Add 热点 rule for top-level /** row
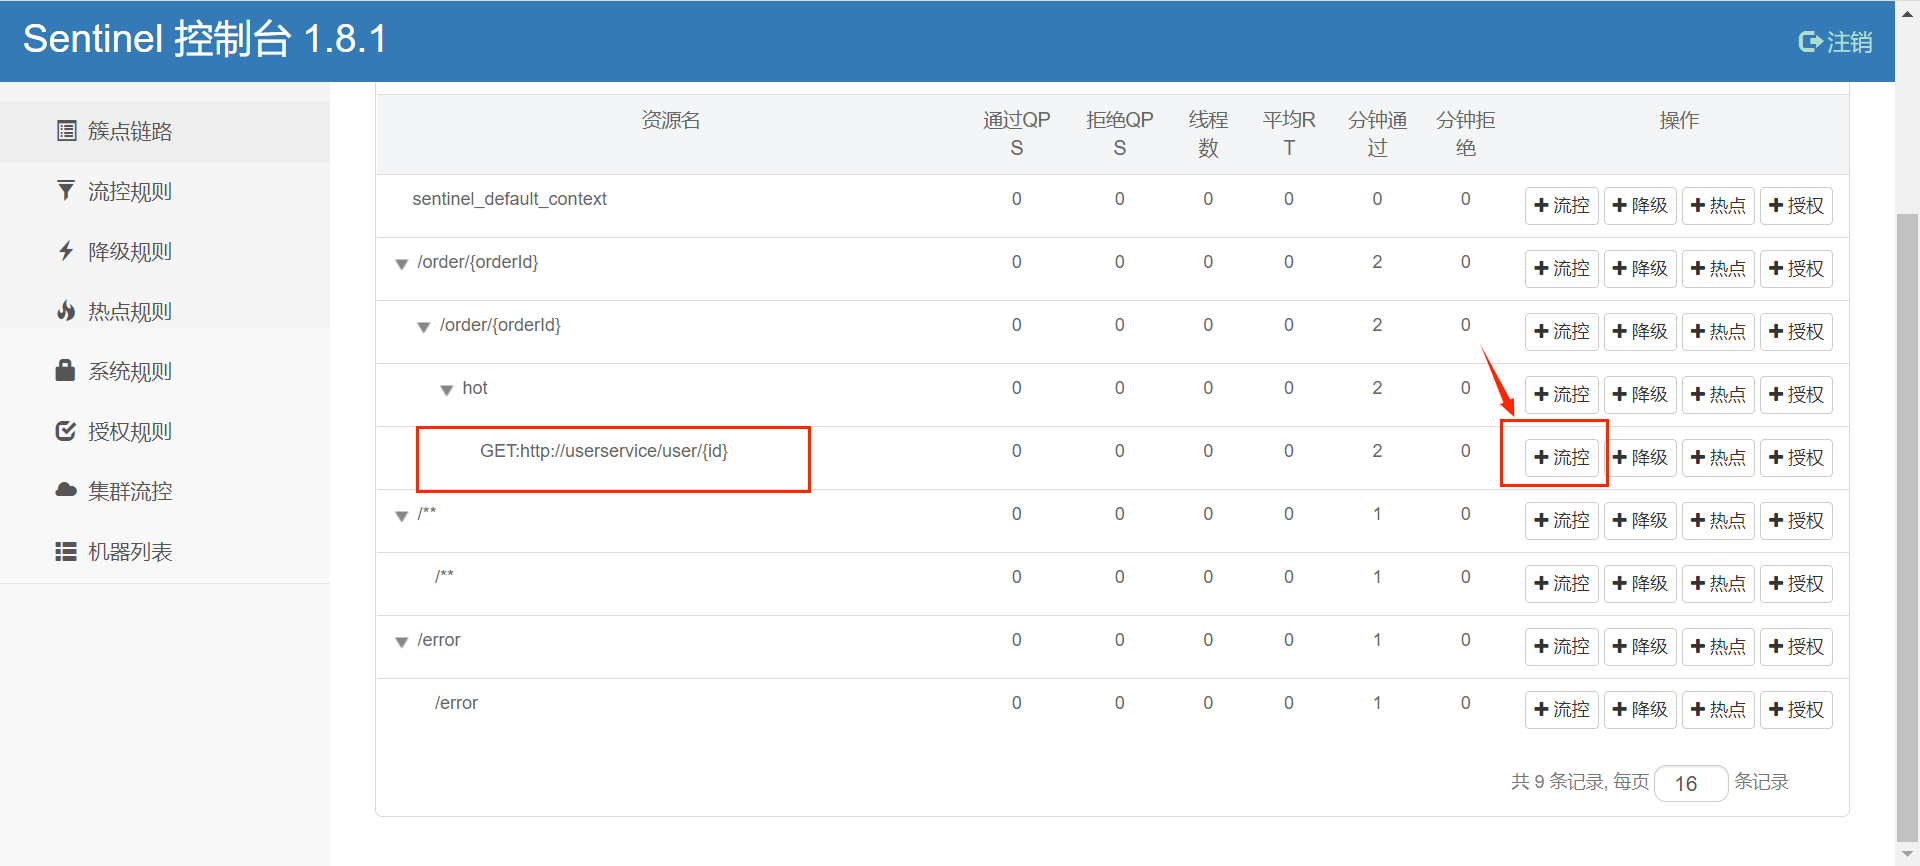Image resolution: width=1920 pixels, height=866 pixels. point(1718,521)
